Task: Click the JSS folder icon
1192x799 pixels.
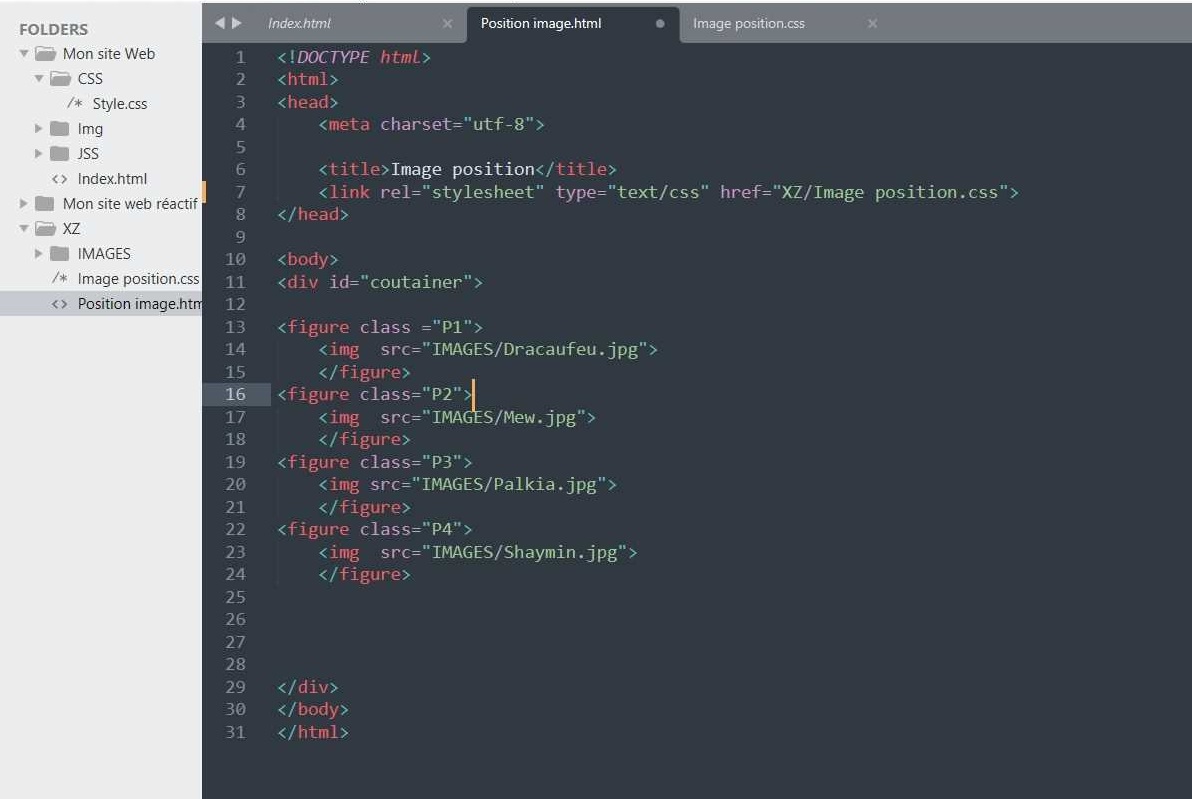Action: pos(60,154)
